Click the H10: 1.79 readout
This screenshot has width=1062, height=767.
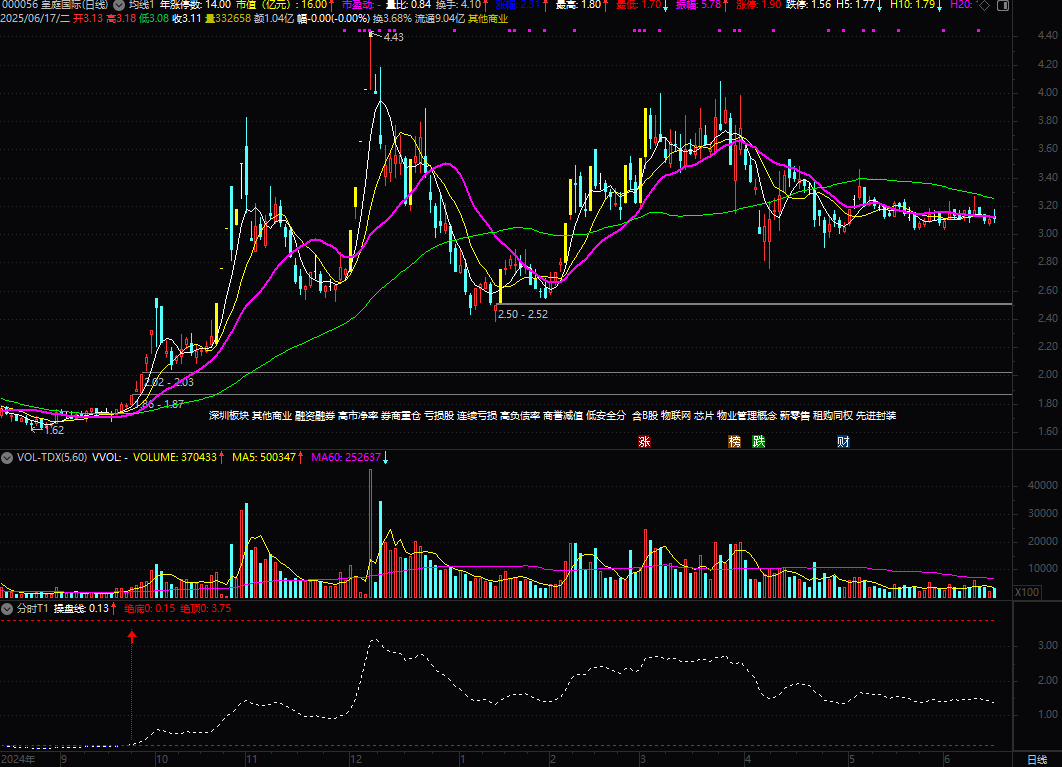coord(912,5)
